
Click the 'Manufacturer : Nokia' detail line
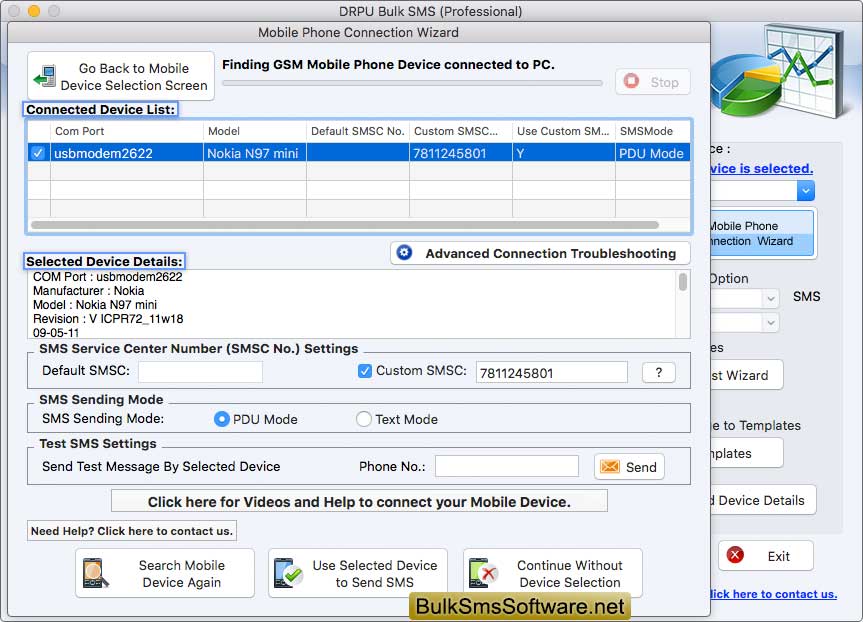(89, 291)
